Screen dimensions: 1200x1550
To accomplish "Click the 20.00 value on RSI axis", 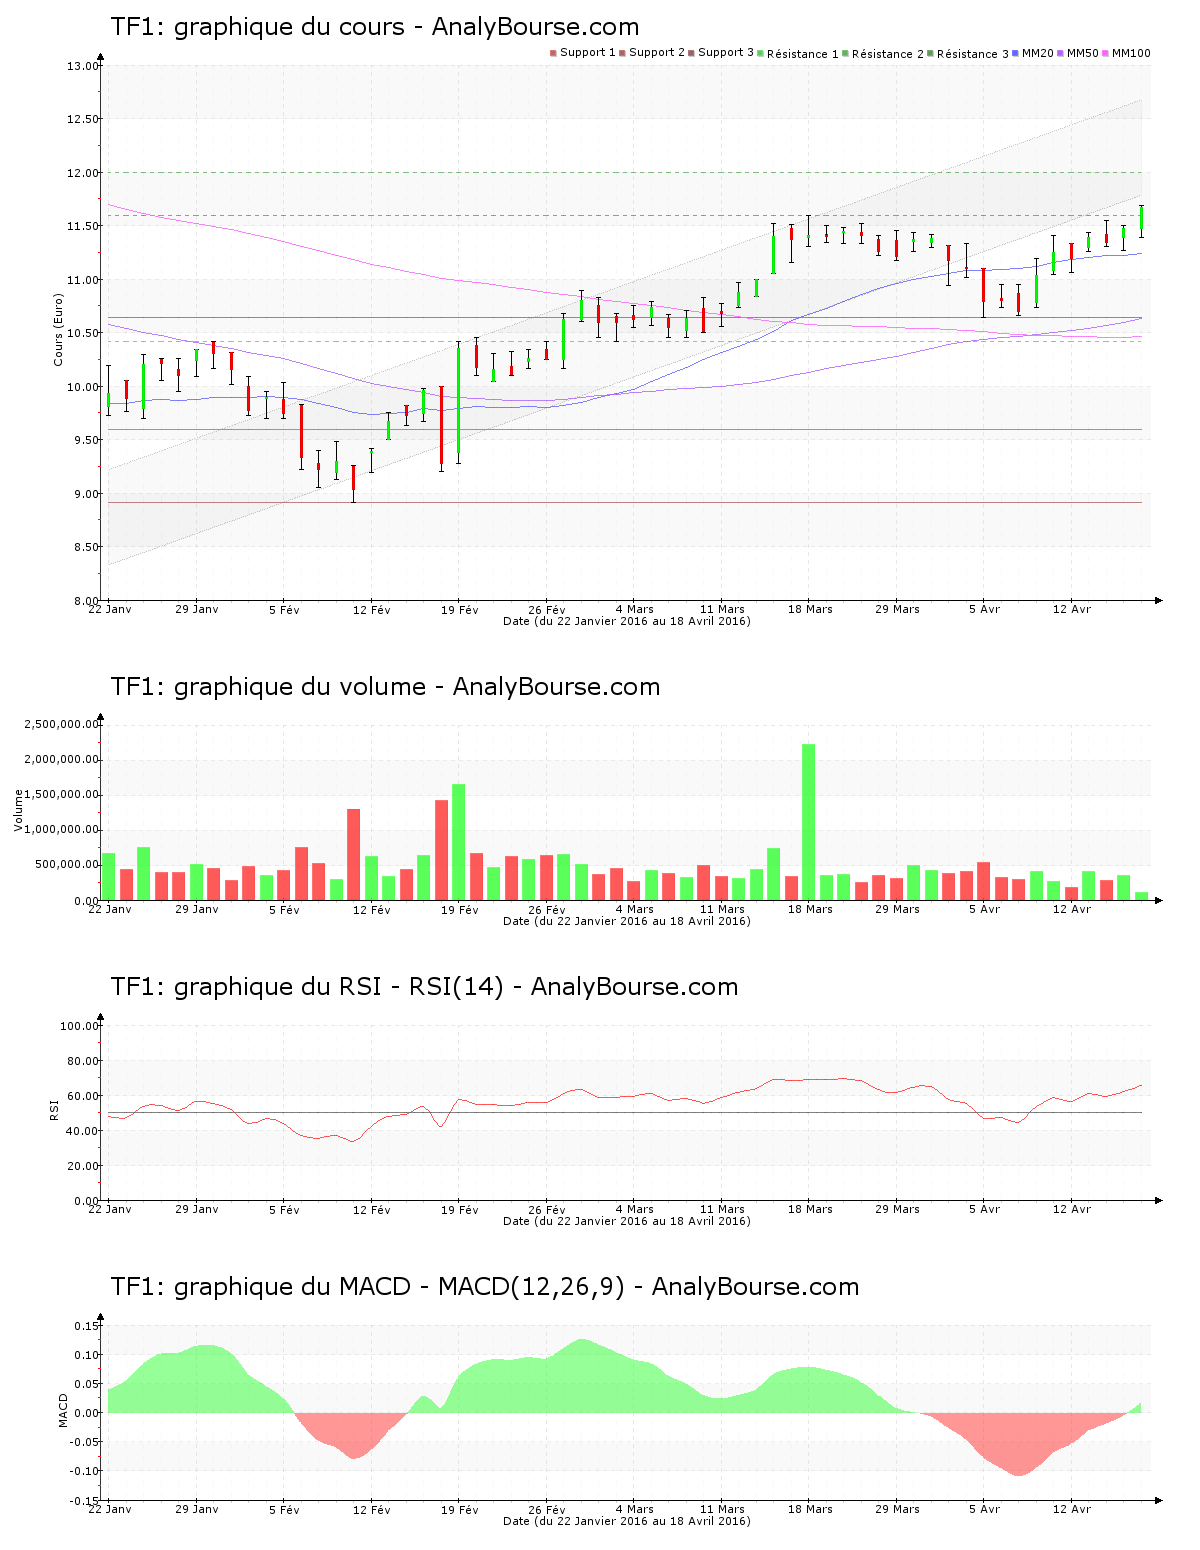I will point(83,1166).
